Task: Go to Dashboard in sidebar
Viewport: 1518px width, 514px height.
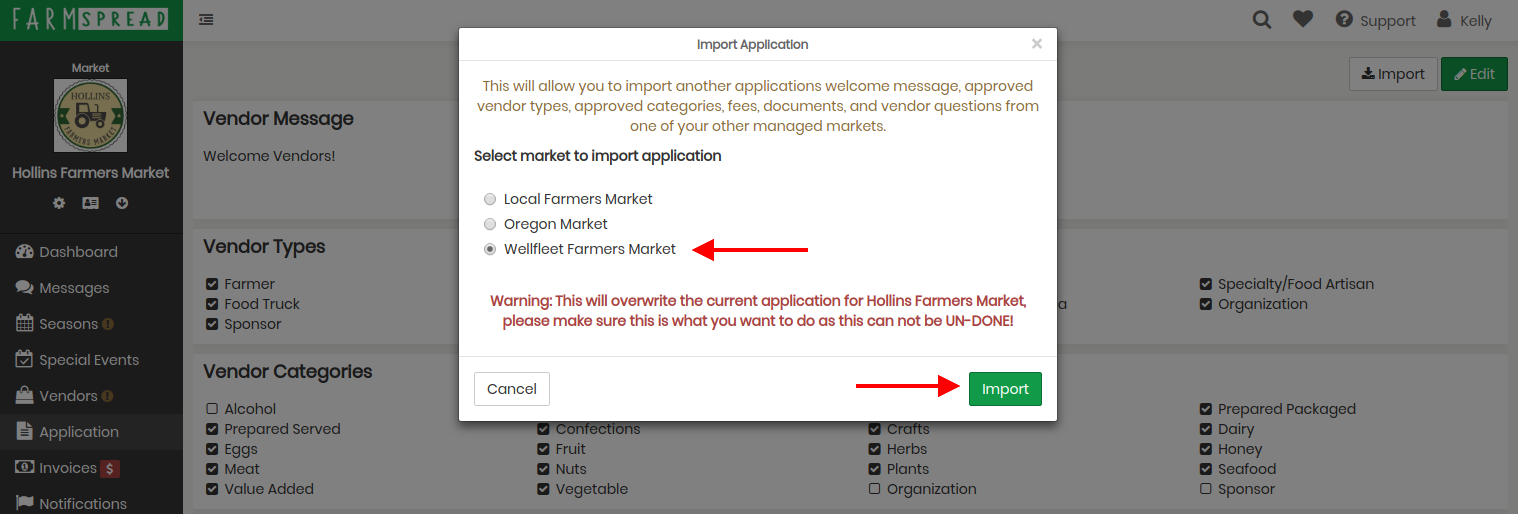Action: 91,252
